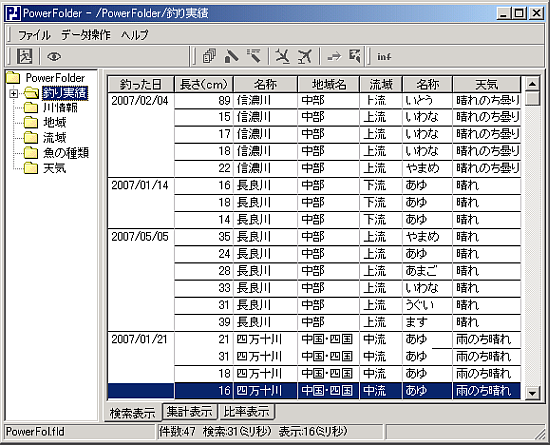The height and width of the screenshot is (445, 550).
Task: Click the right arrow toolbar icon
Action: 334,56
